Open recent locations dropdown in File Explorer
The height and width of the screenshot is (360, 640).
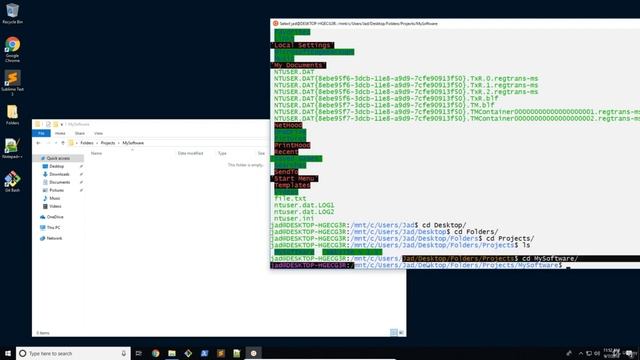pyautogui.click(x=56, y=143)
